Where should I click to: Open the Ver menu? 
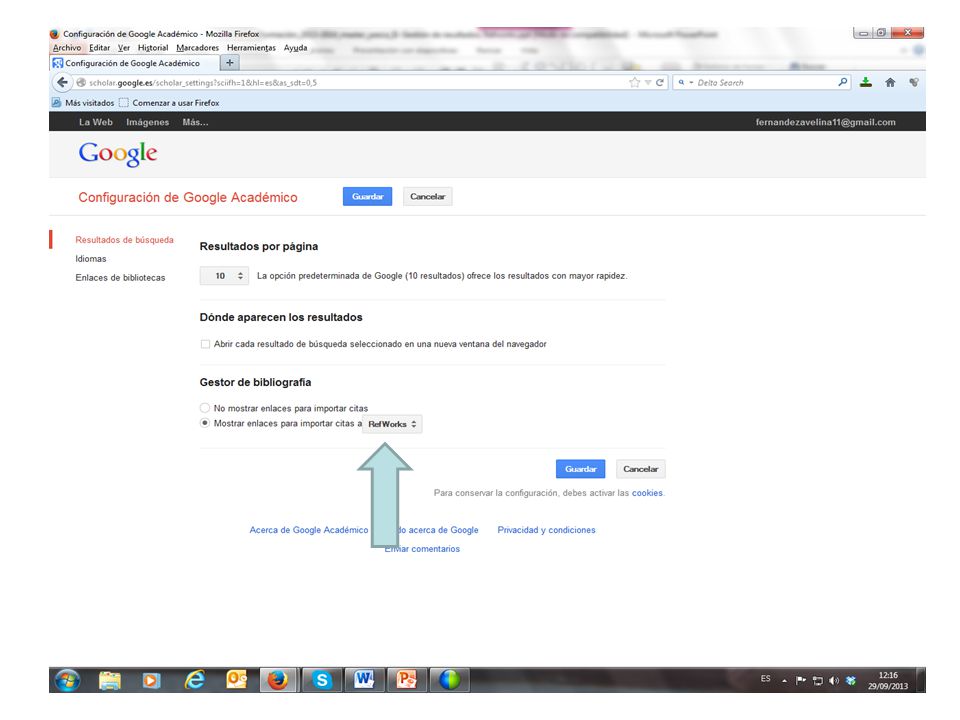(124, 48)
